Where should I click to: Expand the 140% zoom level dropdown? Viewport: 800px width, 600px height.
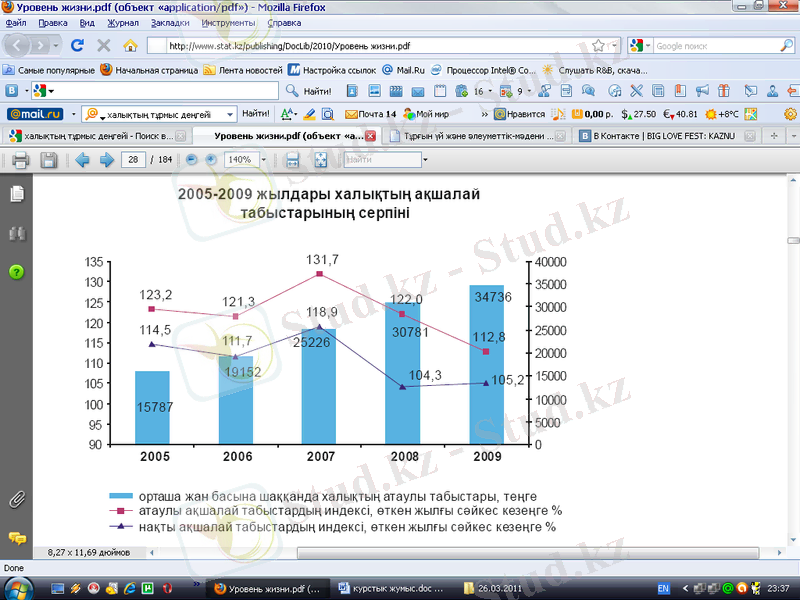[262, 160]
